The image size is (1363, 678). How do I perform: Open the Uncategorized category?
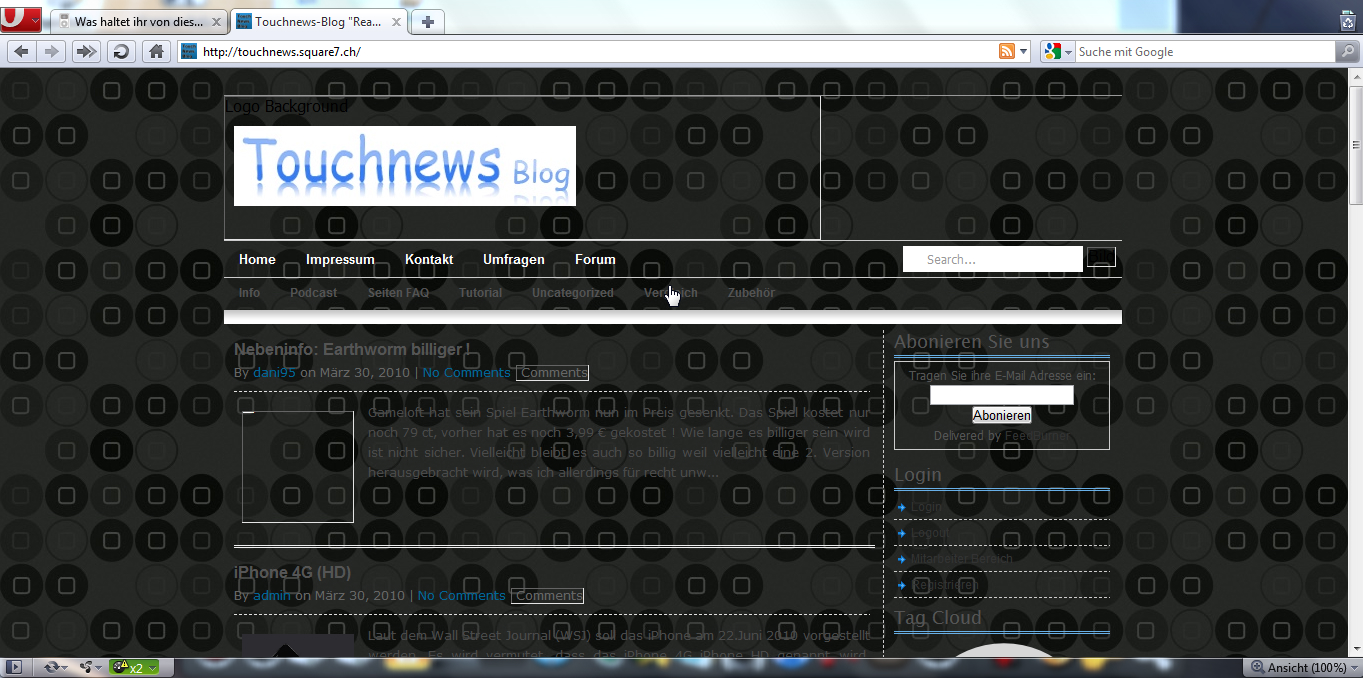coord(573,293)
